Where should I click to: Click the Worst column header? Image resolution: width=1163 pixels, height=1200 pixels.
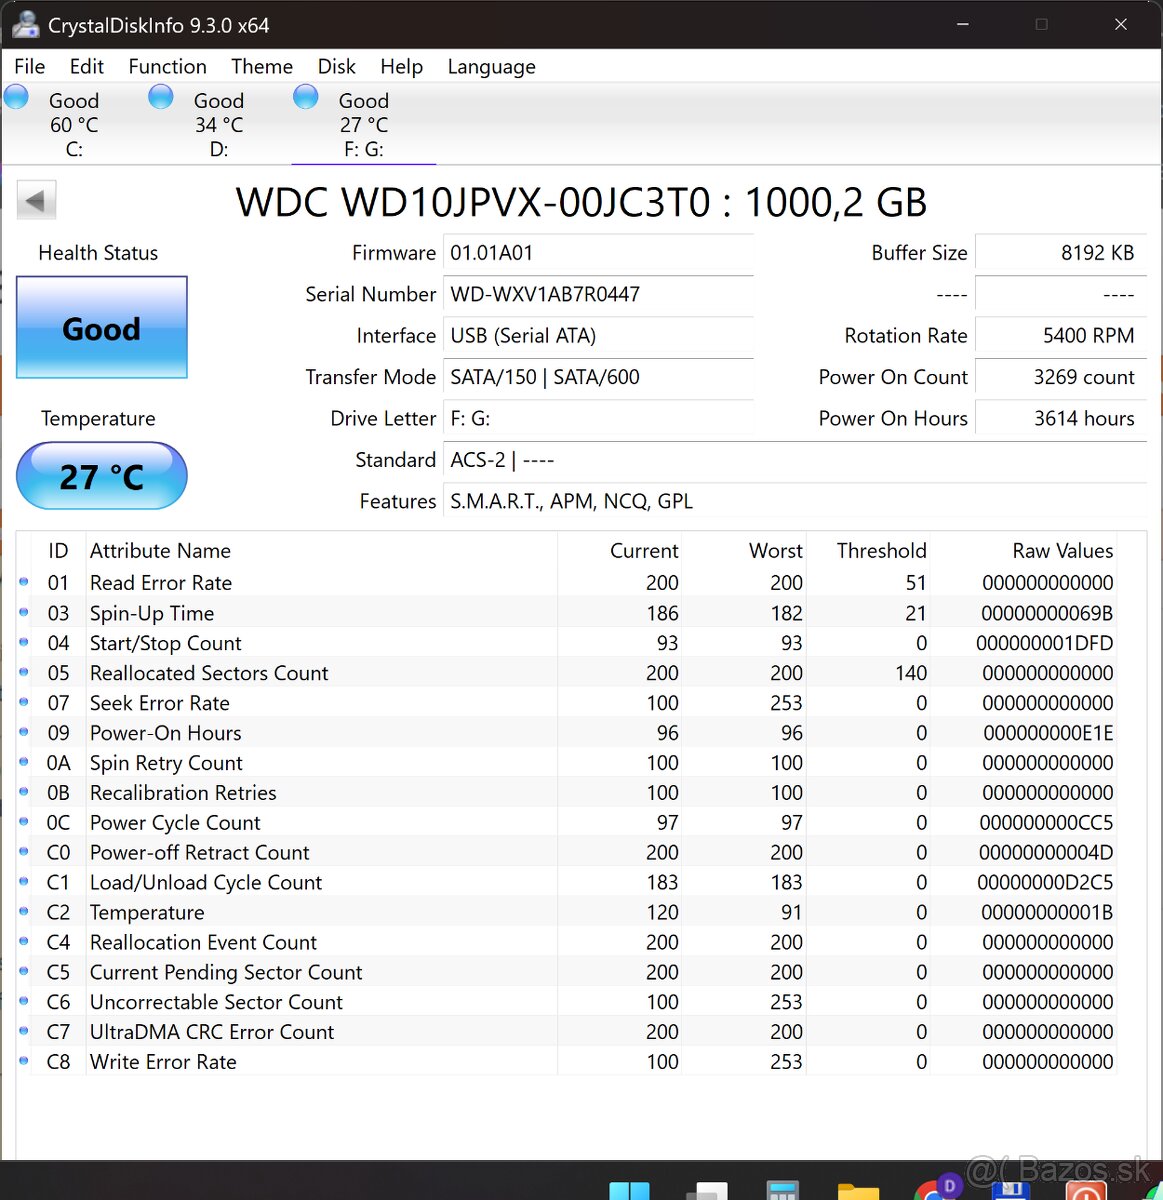(776, 551)
